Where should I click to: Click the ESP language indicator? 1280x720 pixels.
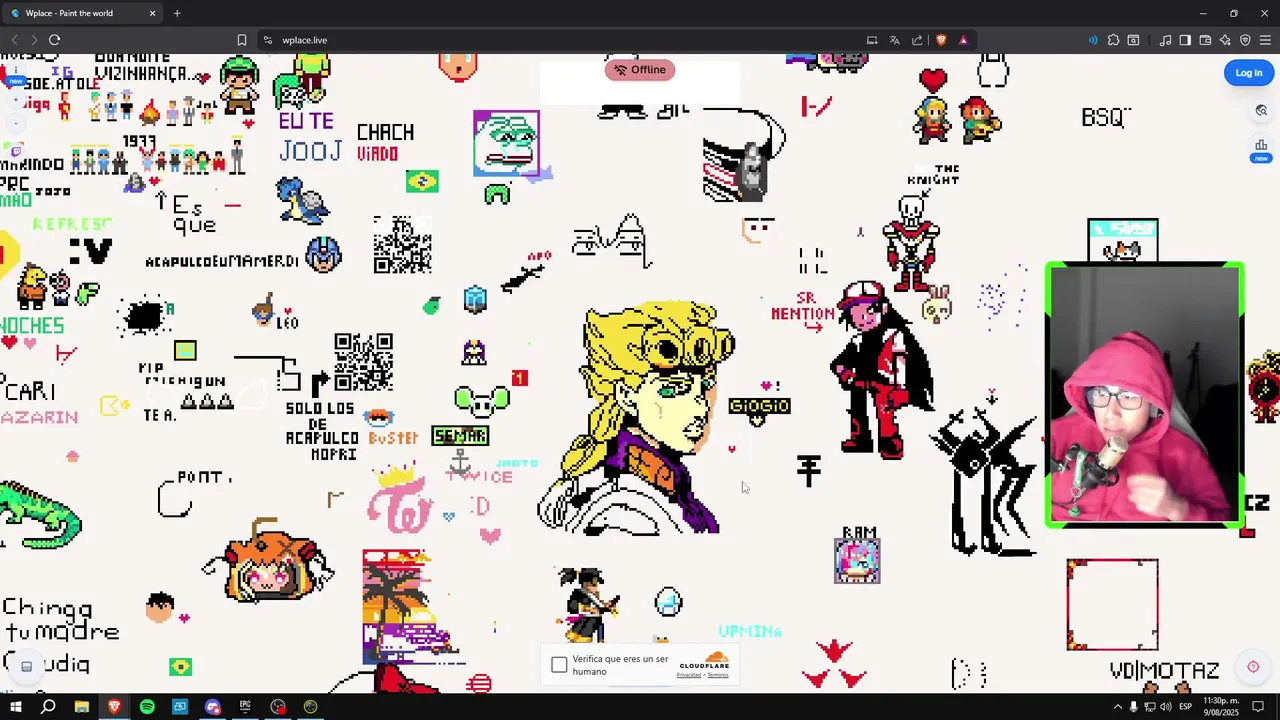(x=1186, y=707)
